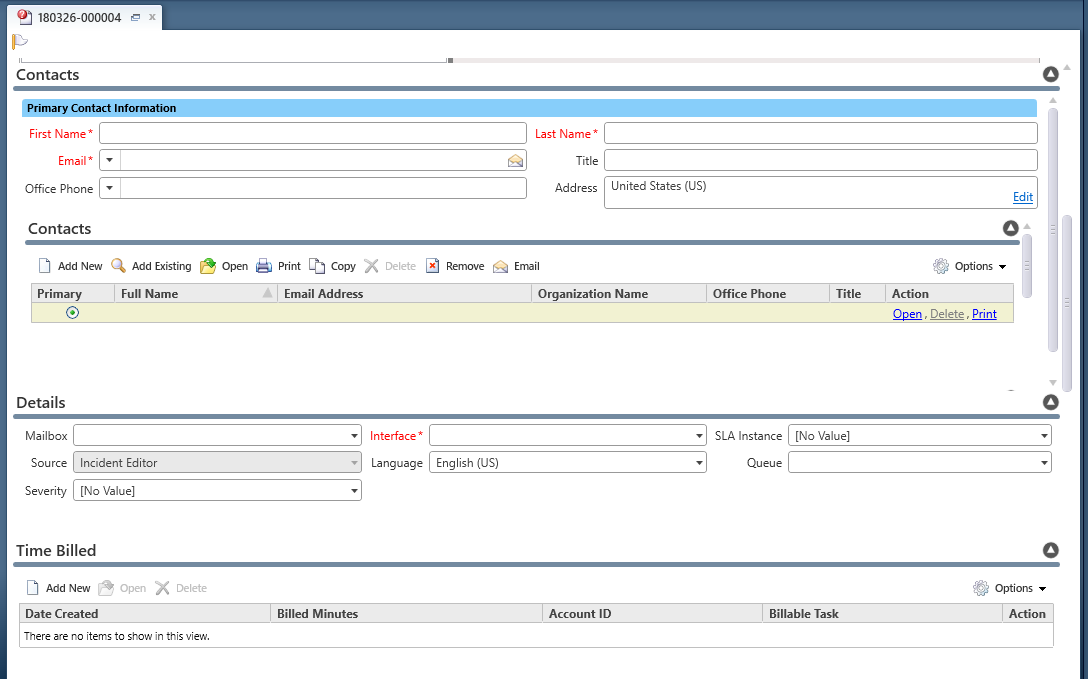Viewport: 1088px width, 679px height.
Task: Click the Delete button in Contacts toolbar
Action: click(390, 266)
